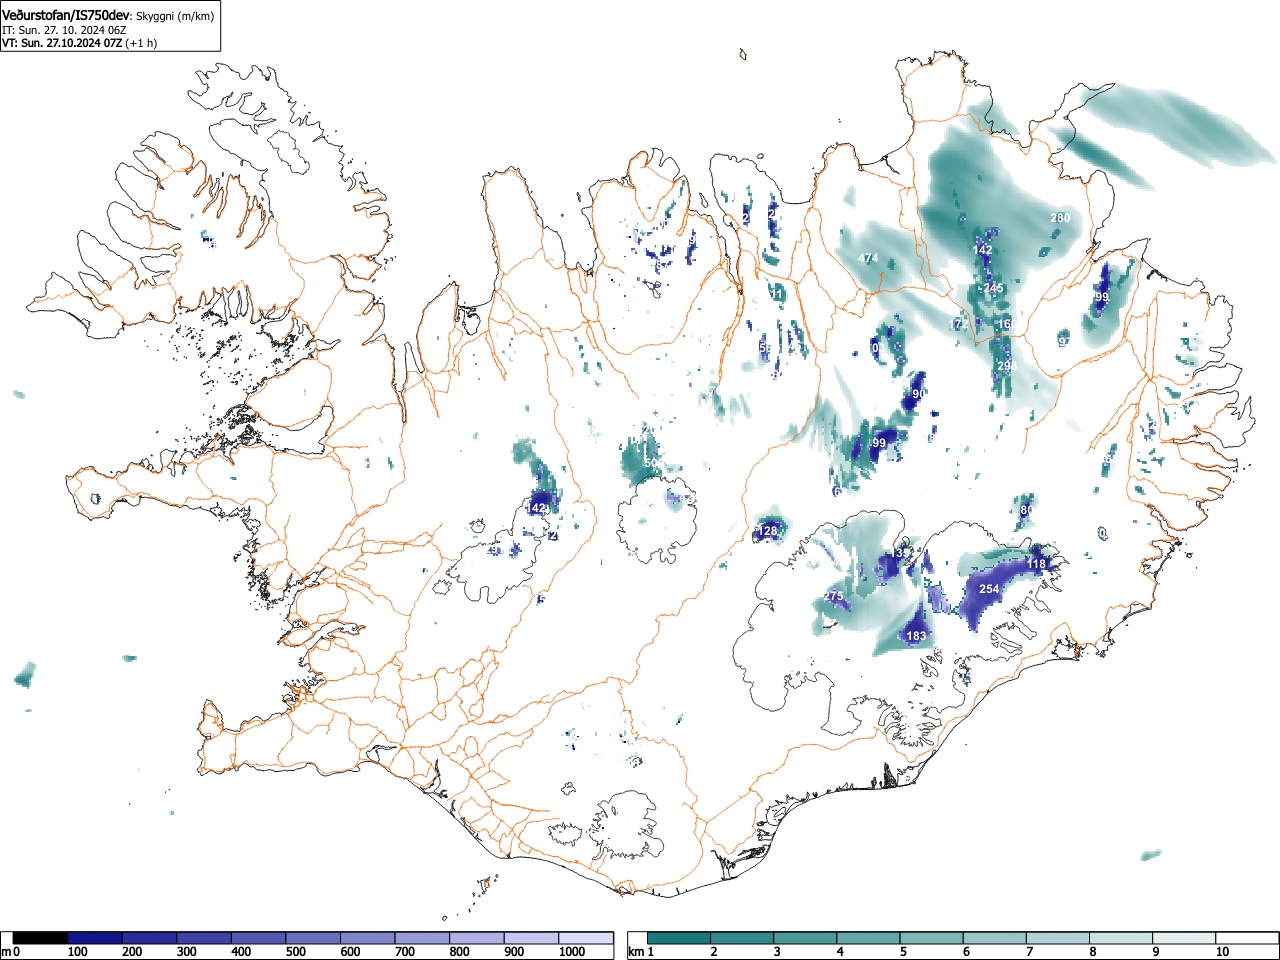This screenshot has height=960, width=1280.
Task: Click the '2' tick label in km legend
Action: coord(714,952)
